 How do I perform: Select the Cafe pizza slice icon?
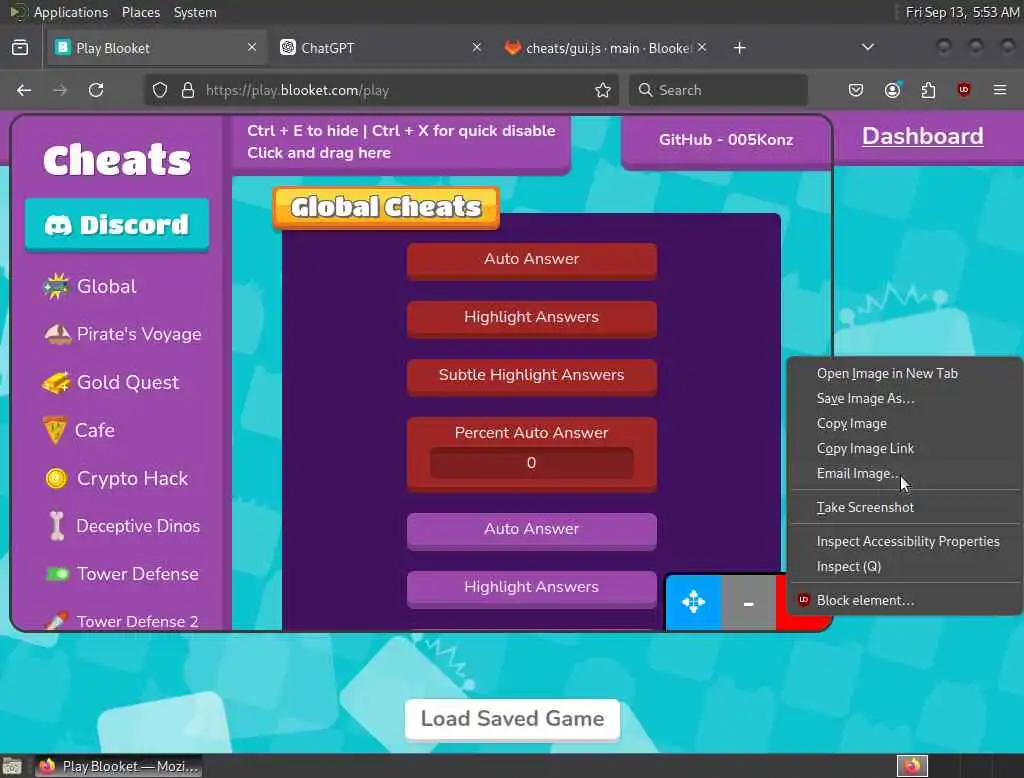click(55, 430)
